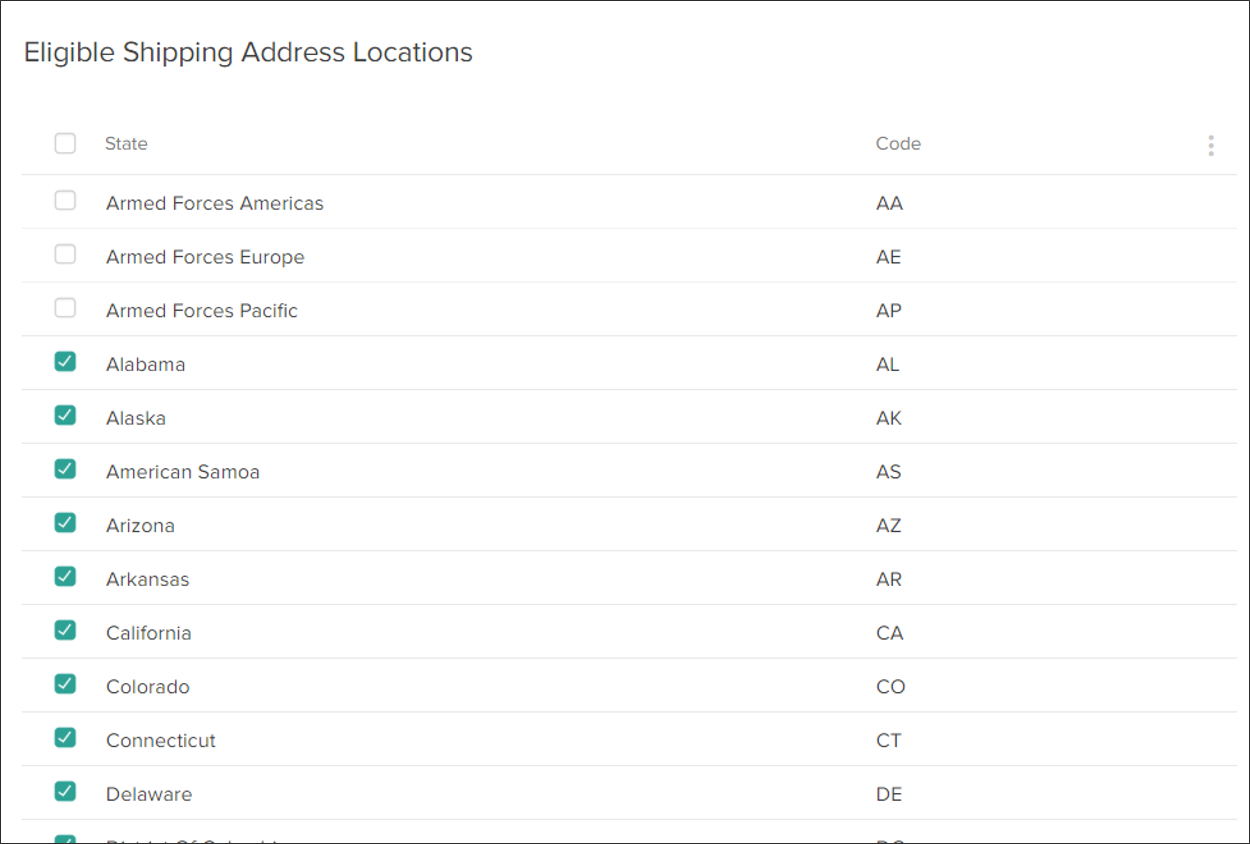Select the California state name text
1250x844 pixels.
tap(148, 632)
